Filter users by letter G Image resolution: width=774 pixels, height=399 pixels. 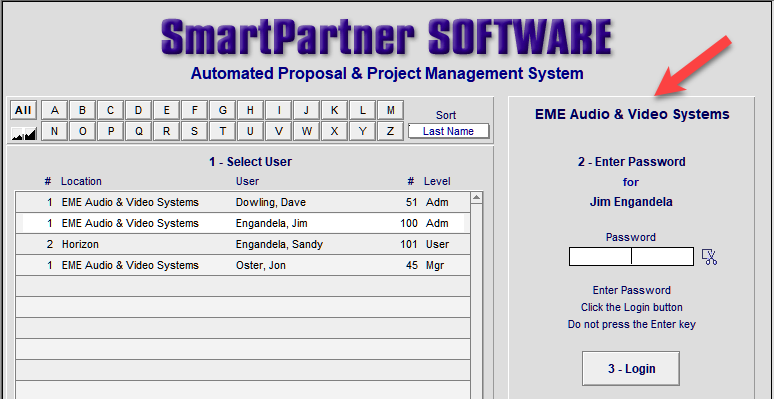[x=223, y=110]
